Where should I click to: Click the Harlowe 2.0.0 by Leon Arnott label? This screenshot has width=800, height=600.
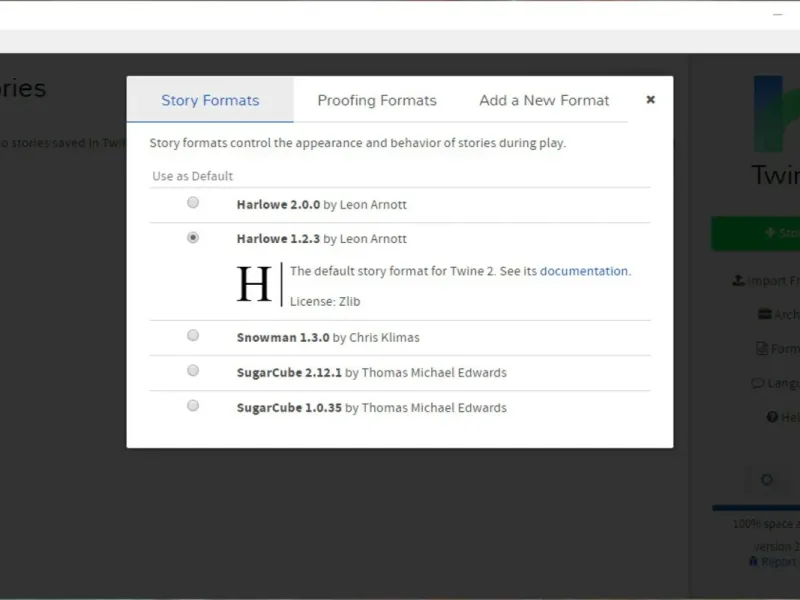click(321, 205)
